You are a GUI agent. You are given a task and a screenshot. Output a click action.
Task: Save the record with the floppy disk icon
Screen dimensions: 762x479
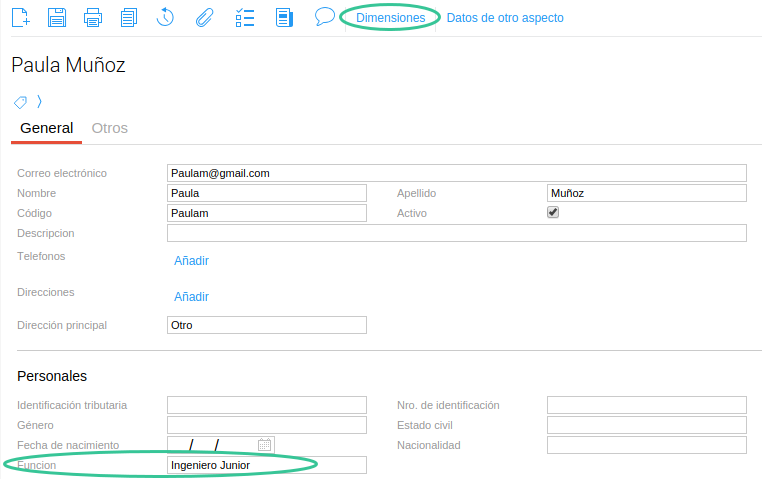[x=57, y=17]
